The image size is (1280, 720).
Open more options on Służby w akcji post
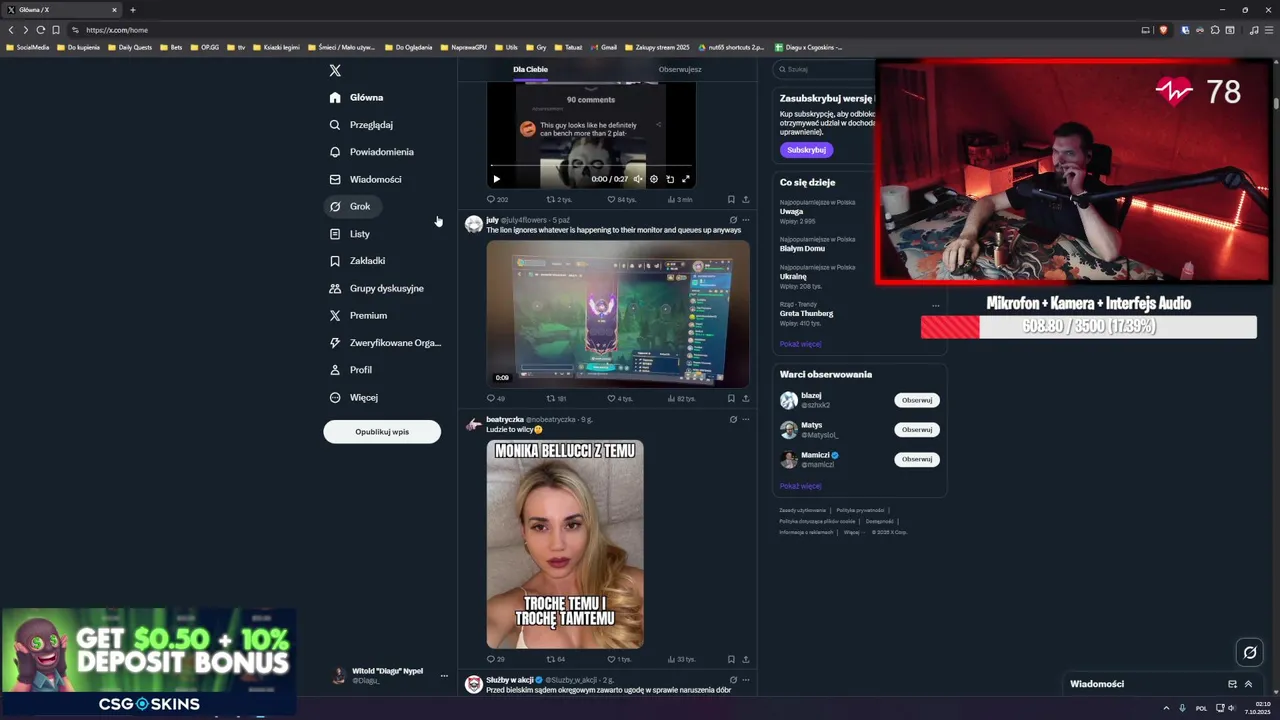746,680
